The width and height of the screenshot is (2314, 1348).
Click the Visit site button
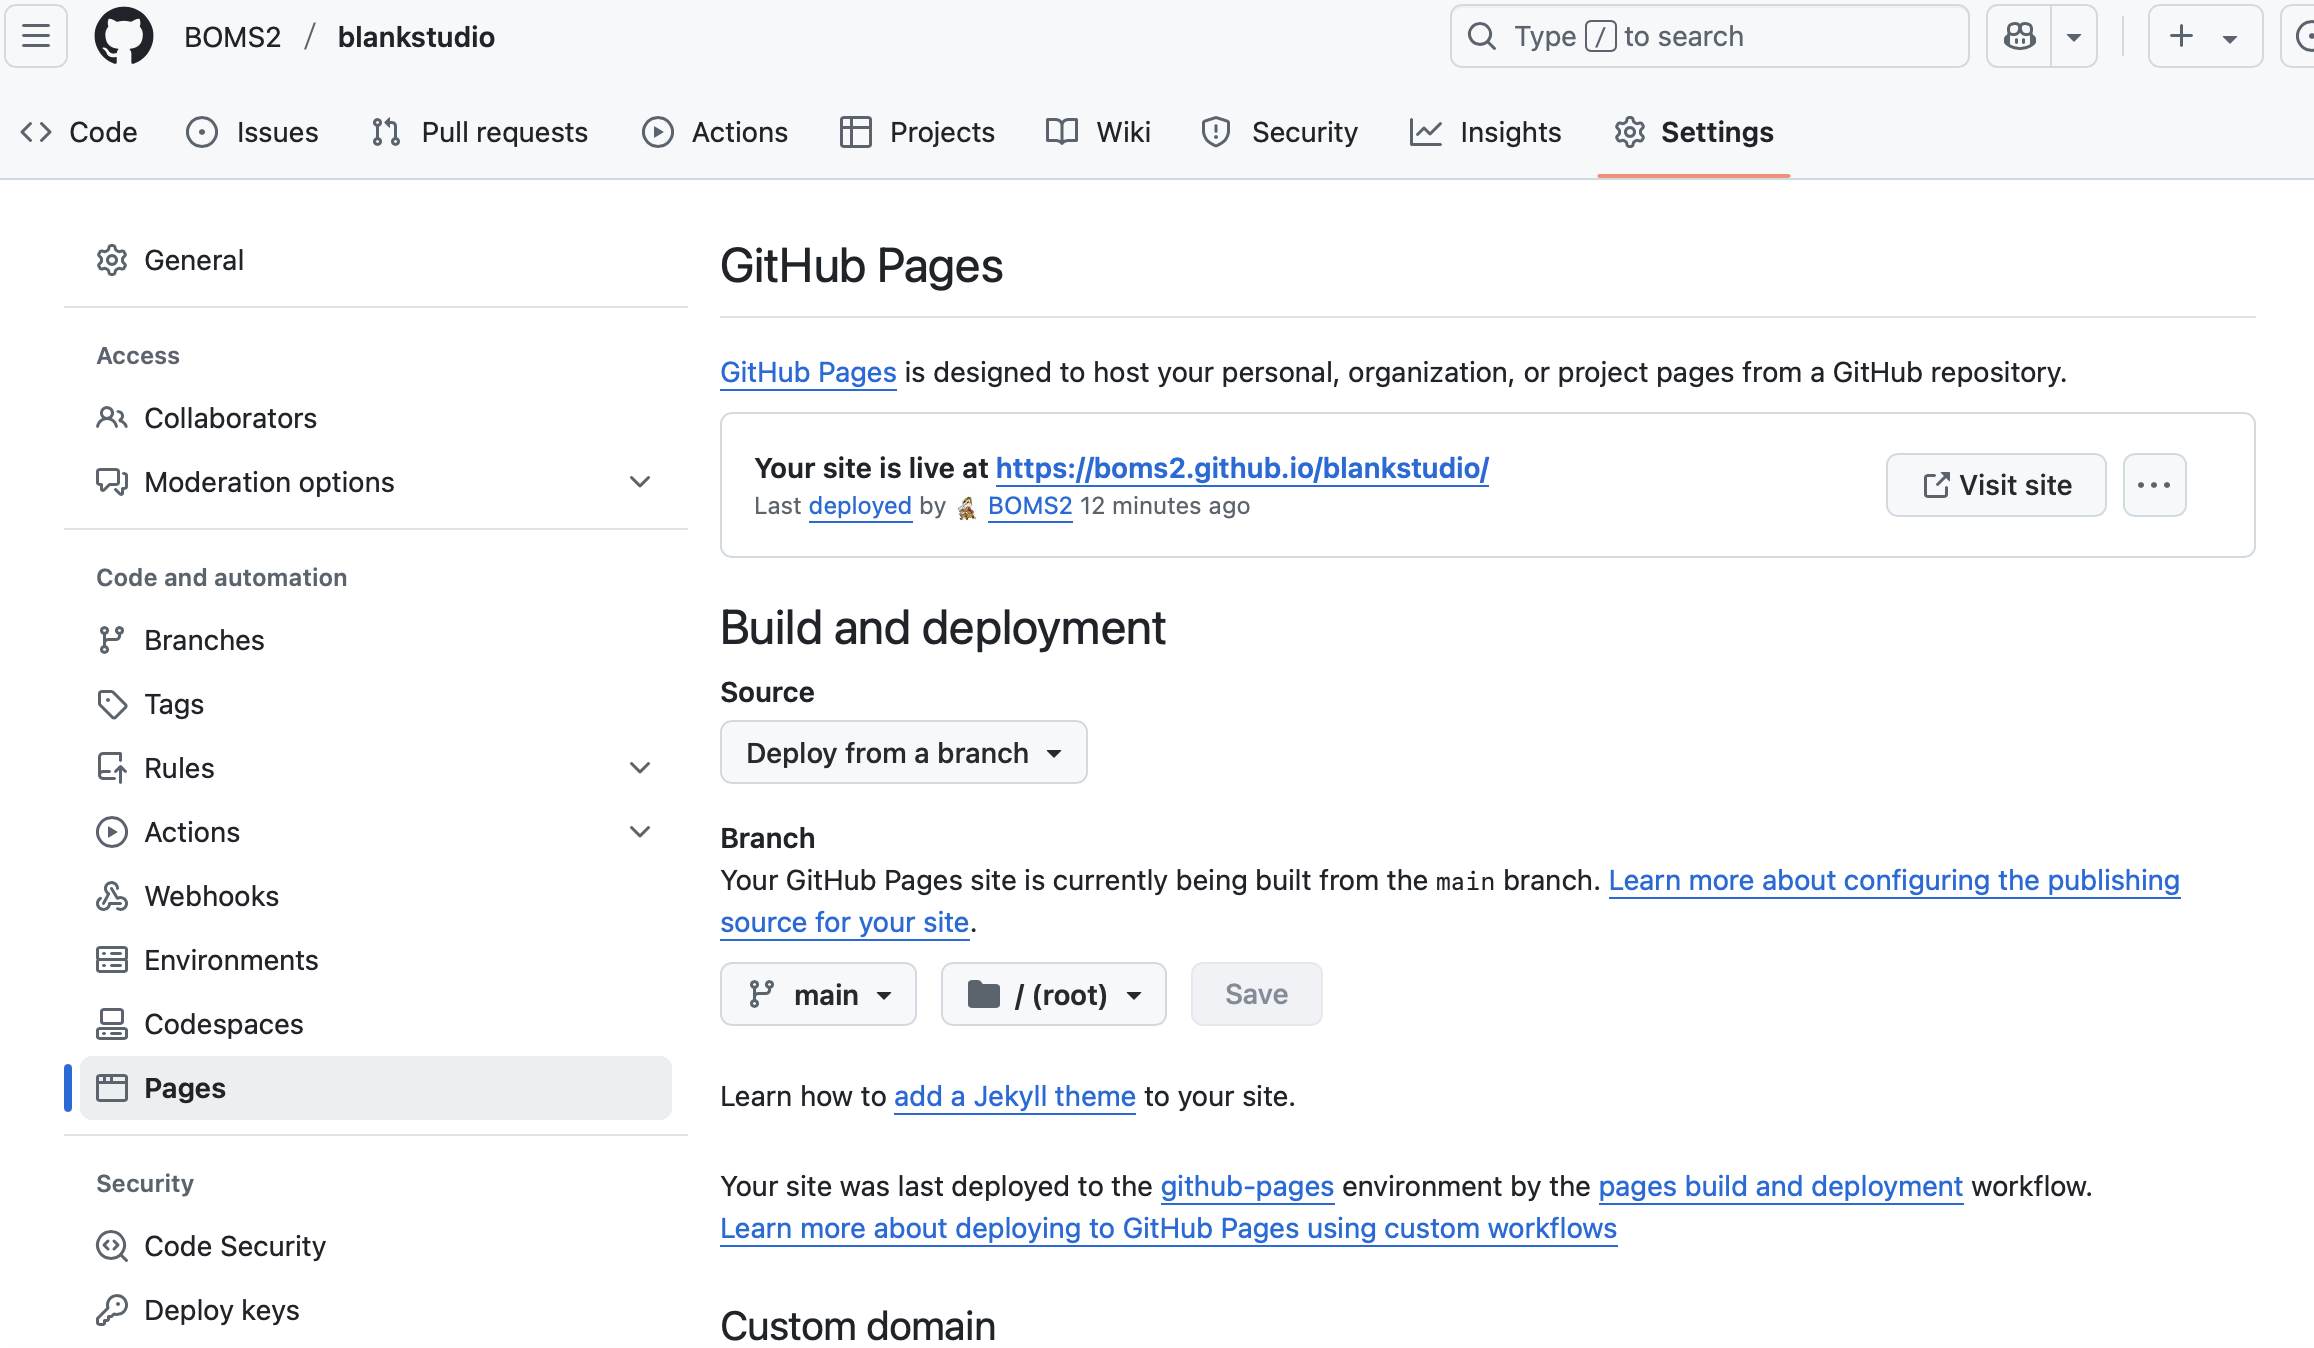click(1996, 485)
